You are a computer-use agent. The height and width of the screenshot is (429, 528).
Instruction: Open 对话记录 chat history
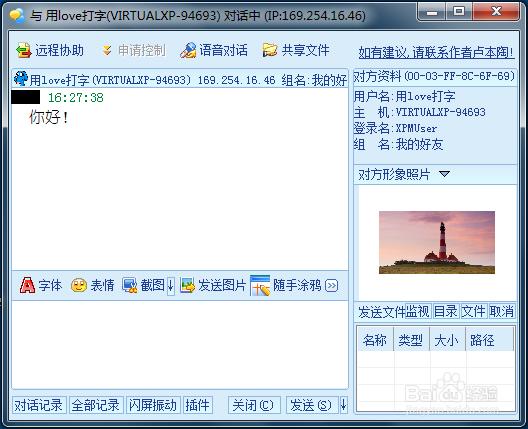click(x=39, y=405)
